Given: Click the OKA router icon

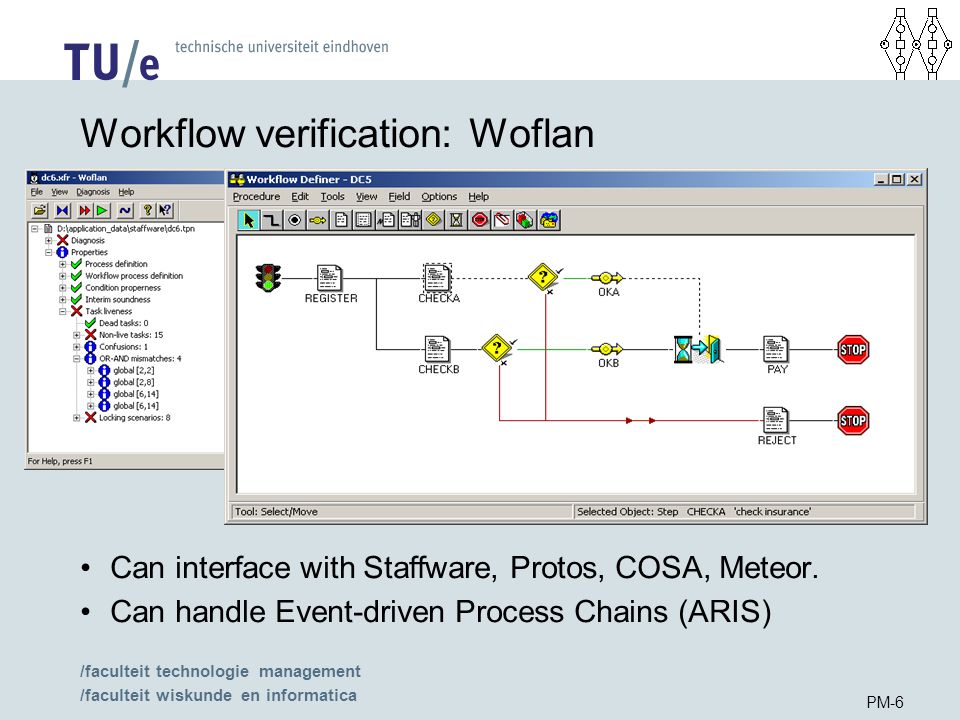Looking at the screenshot, I should pyautogui.click(x=607, y=278).
